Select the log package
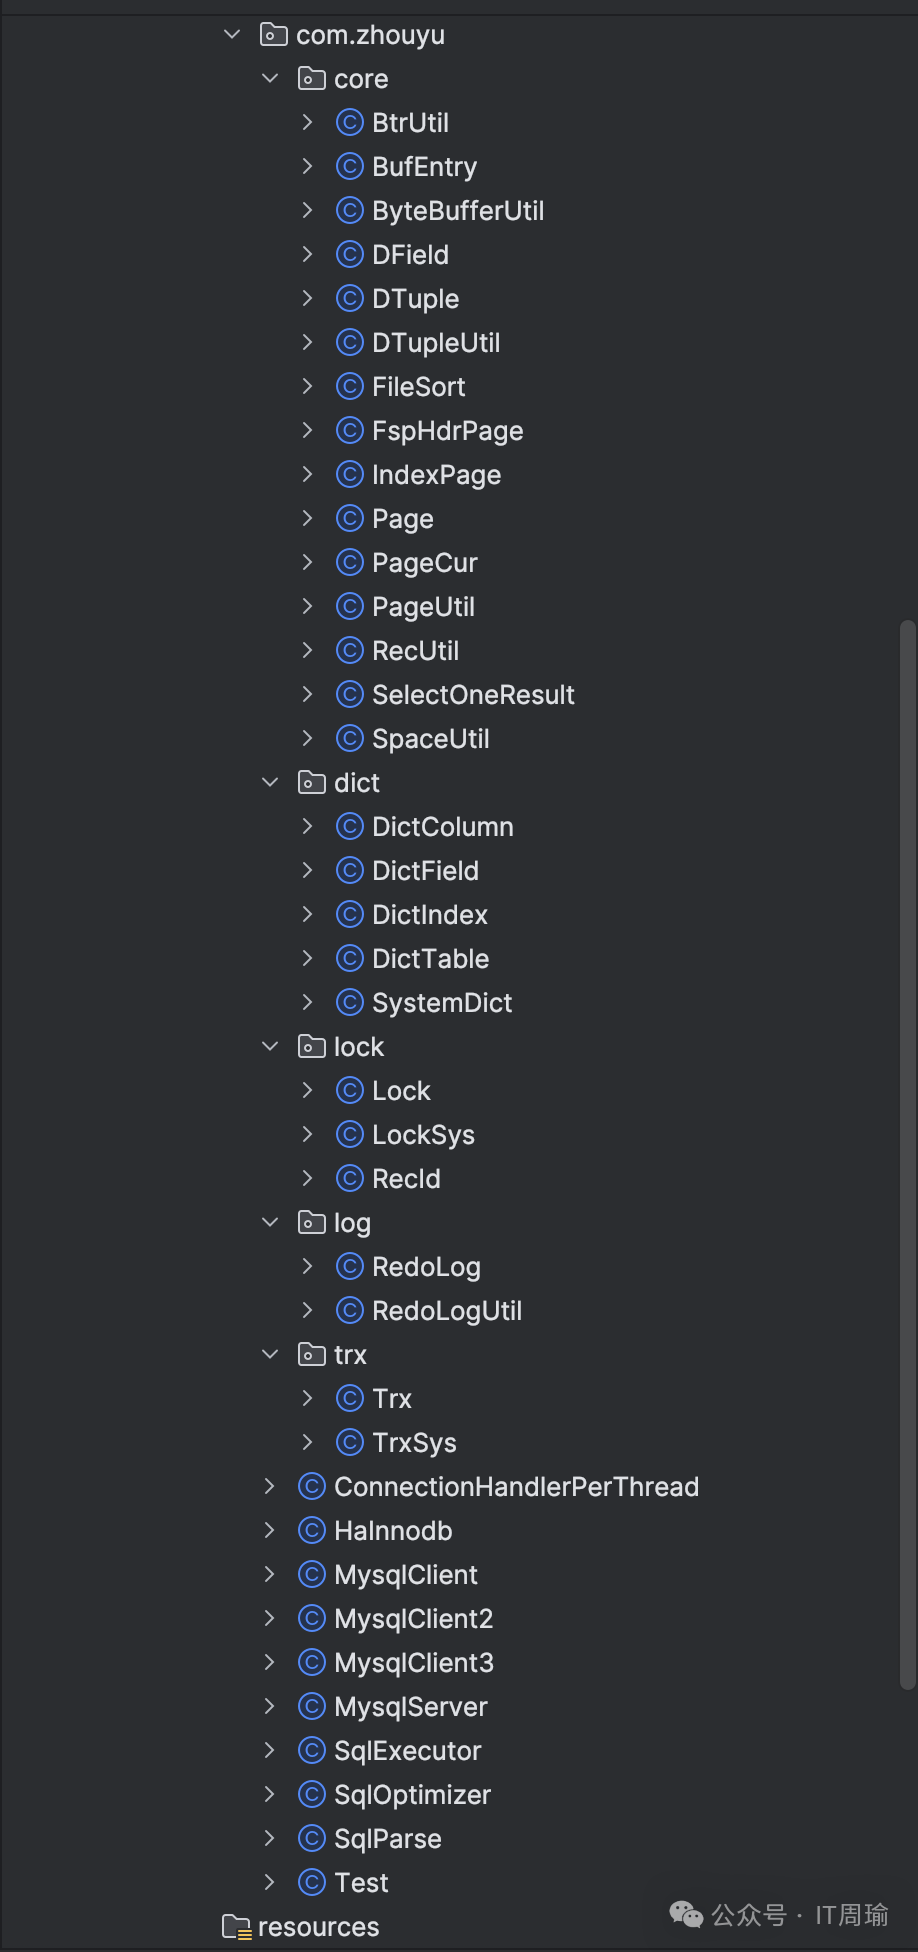The width and height of the screenshot is (918, 1952). [x=352, y=1223]
